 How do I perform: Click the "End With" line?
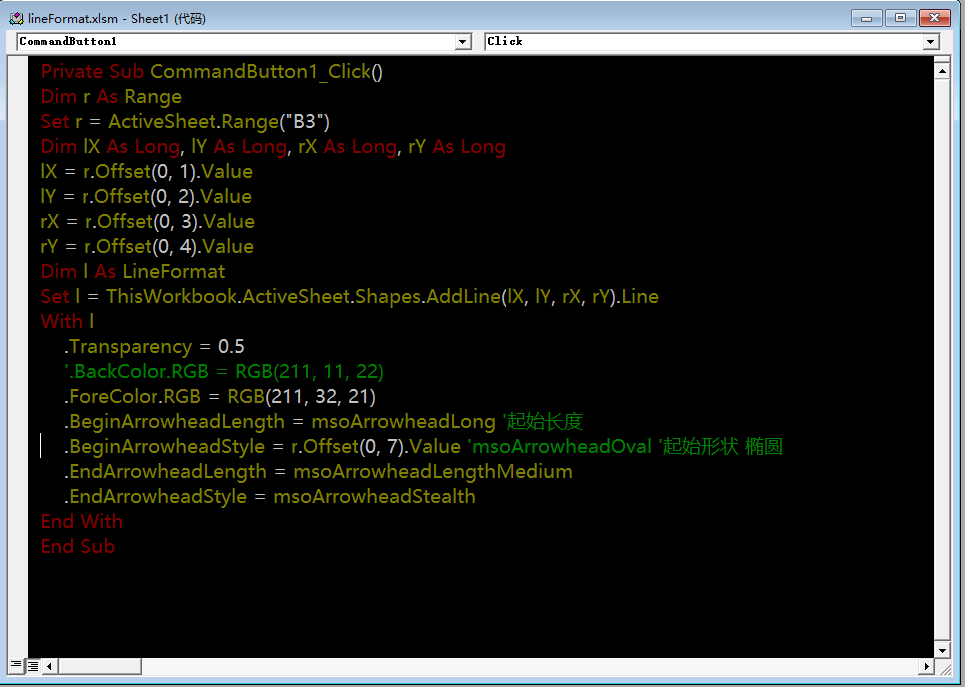pyautogui.click(x=81, y=521)
